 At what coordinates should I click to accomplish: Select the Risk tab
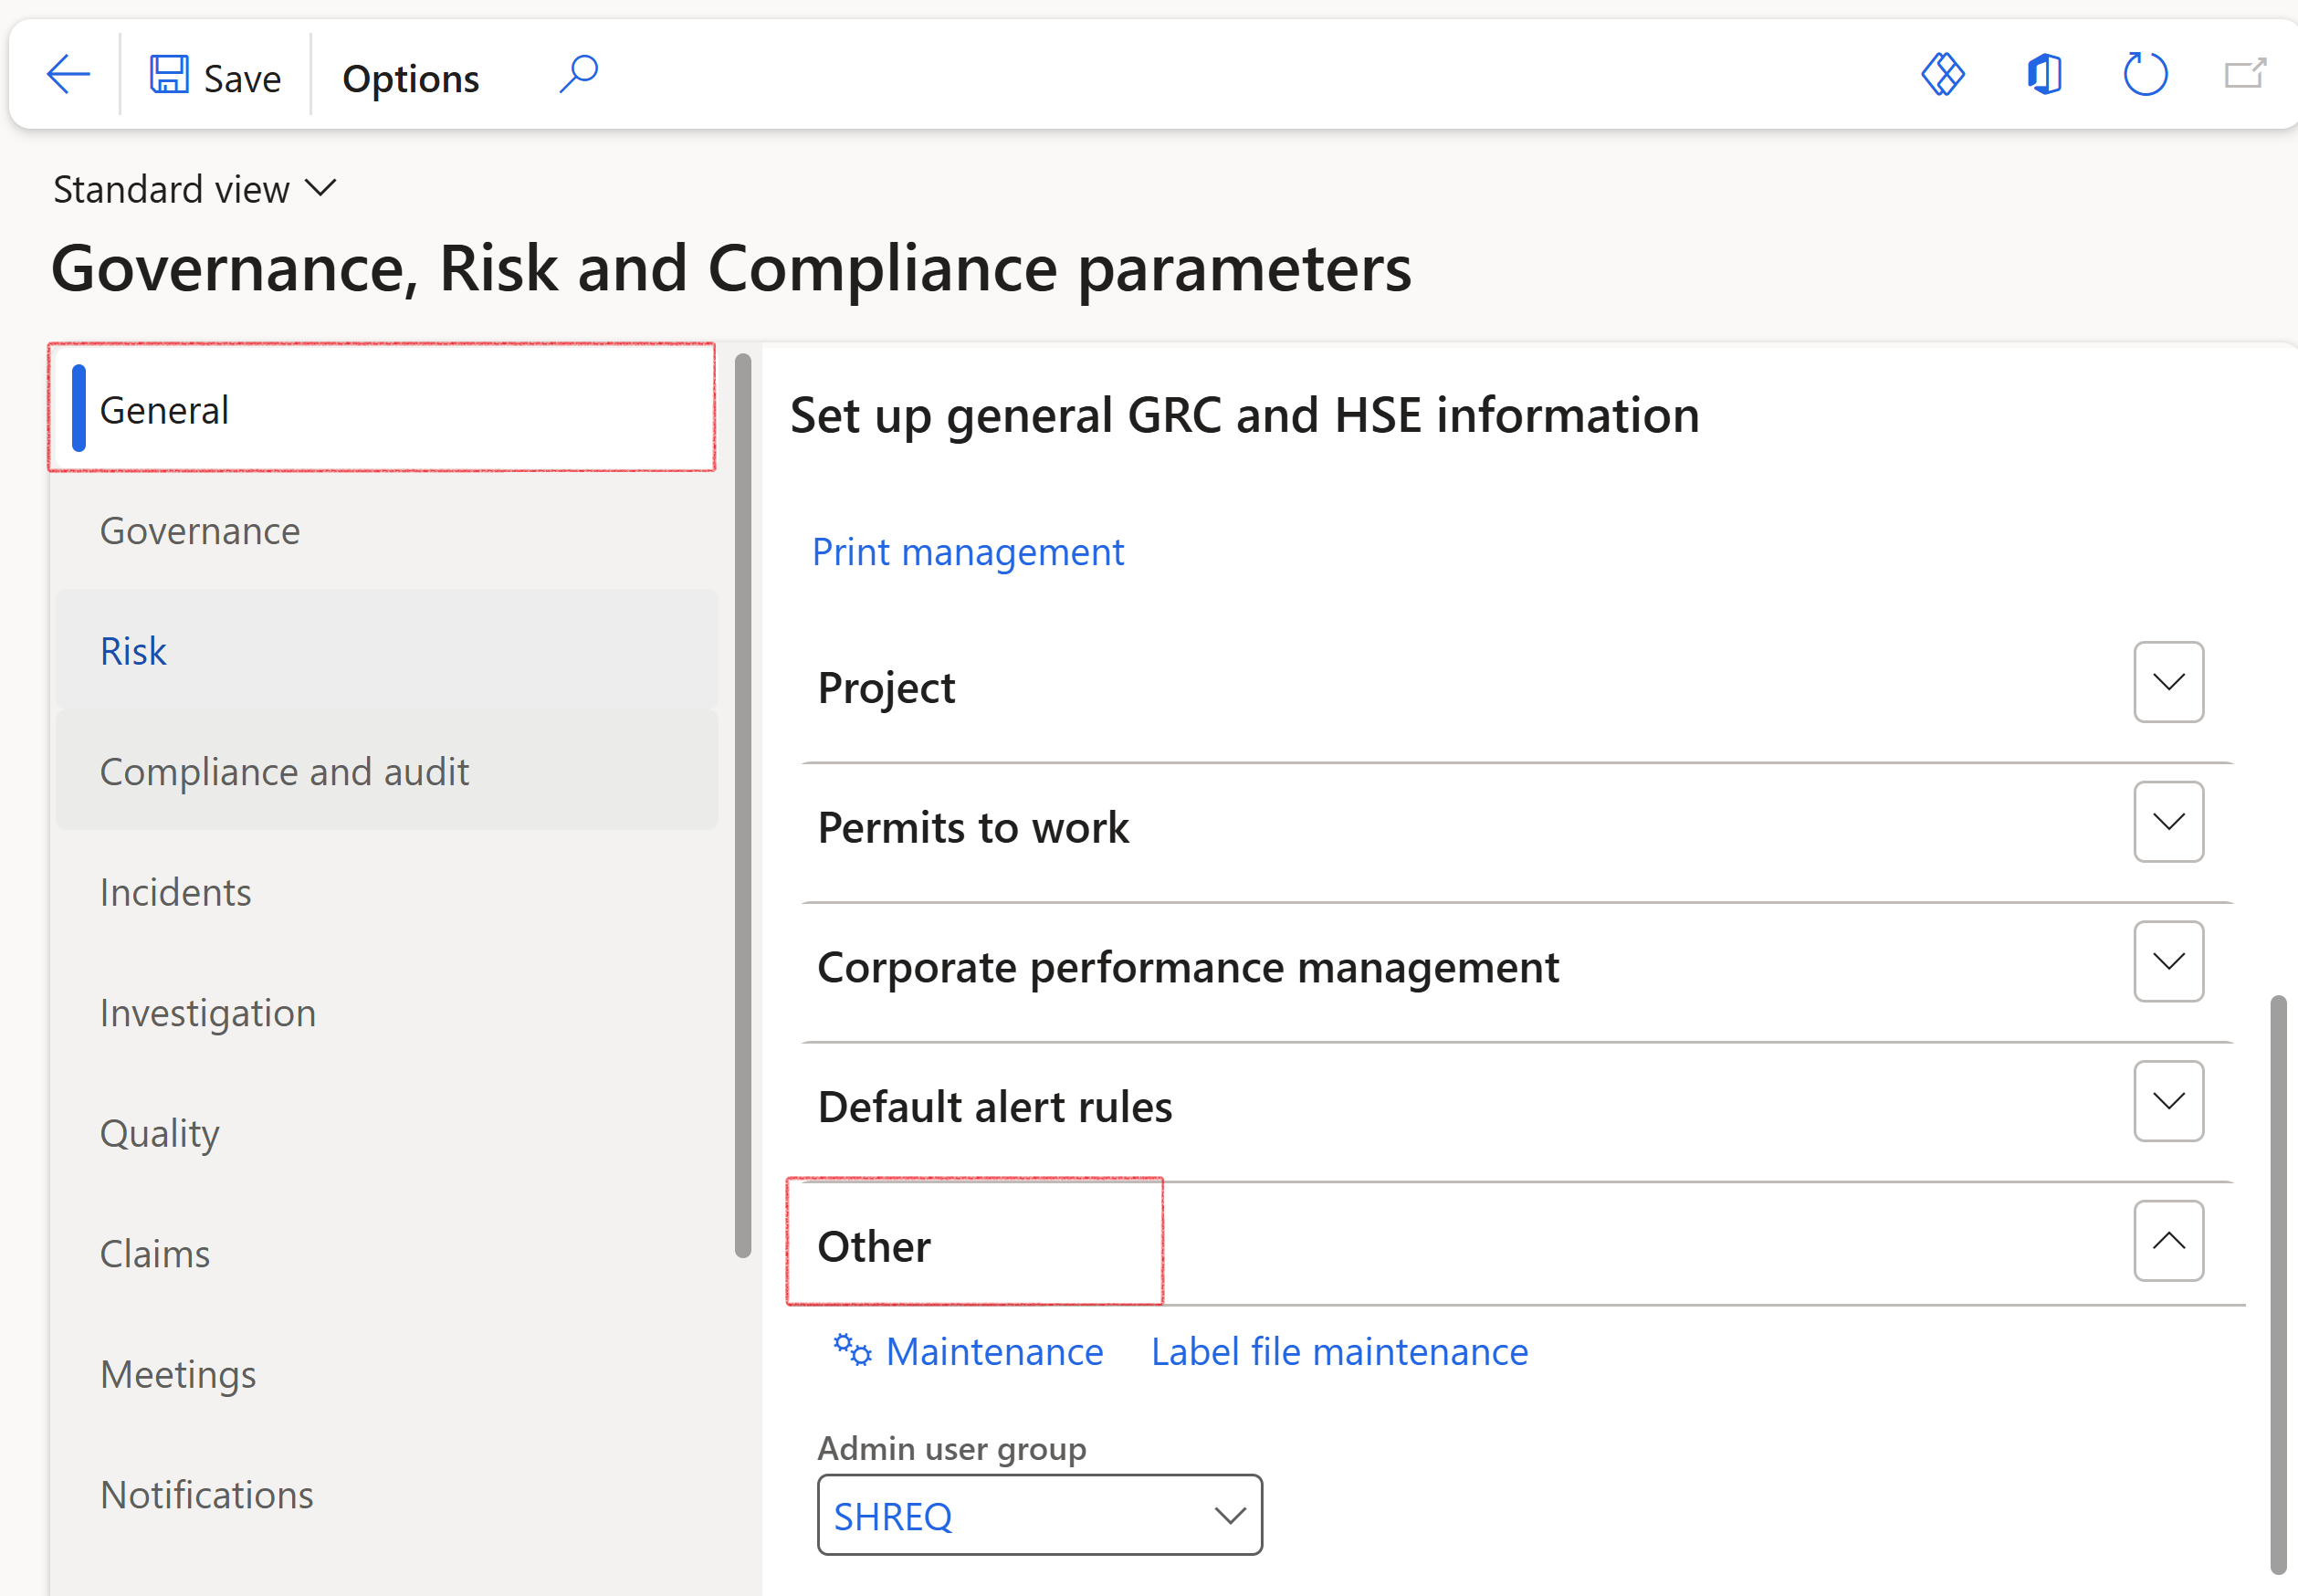tap(133, 651)
